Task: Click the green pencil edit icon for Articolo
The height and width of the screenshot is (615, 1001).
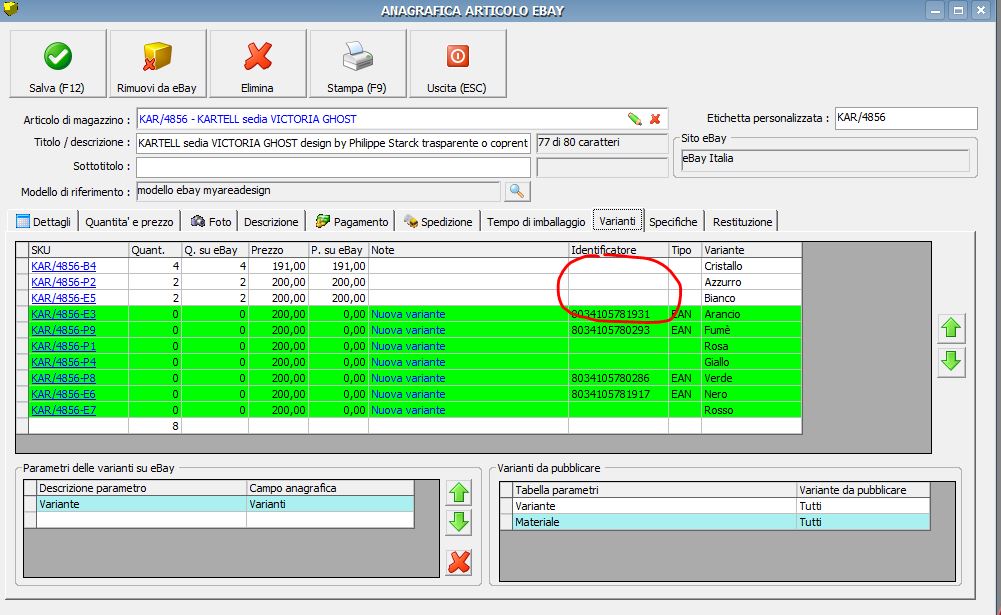Action: click(634, 119)
